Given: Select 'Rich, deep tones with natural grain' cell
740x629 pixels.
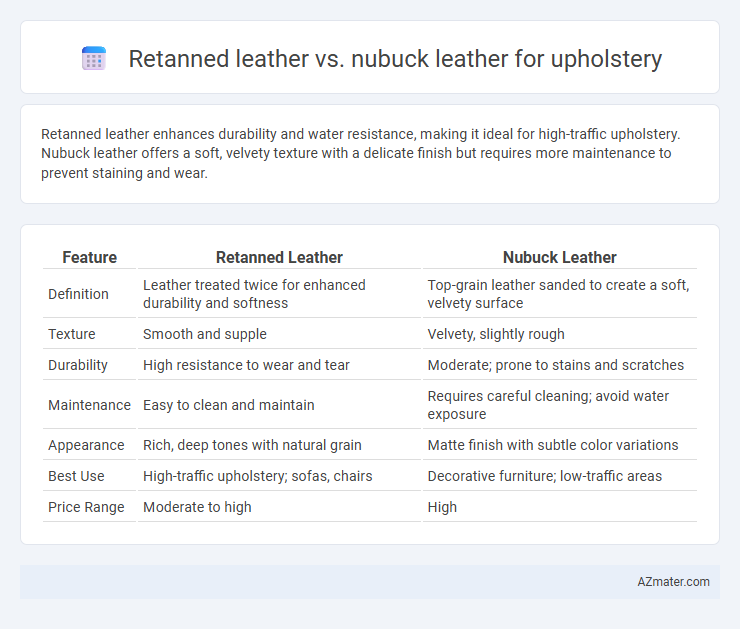Looking at the screenshot, I should coord(279,445).
